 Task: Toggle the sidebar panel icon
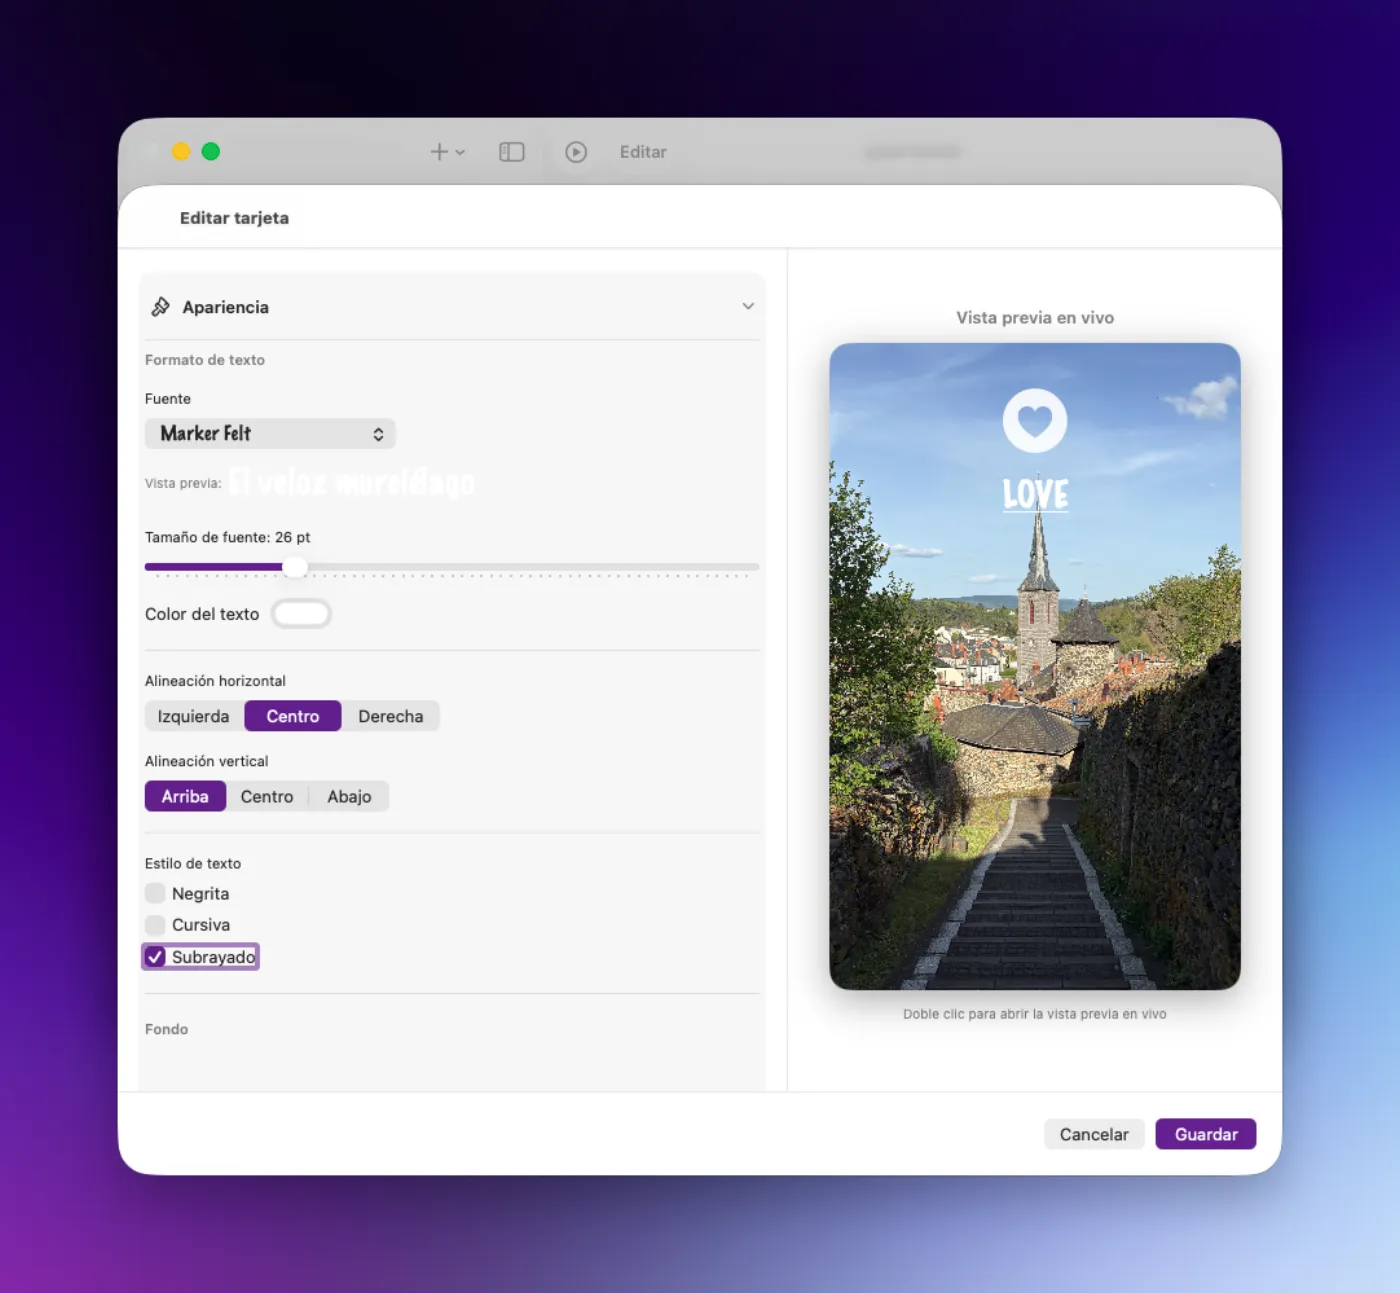point(512,152)
